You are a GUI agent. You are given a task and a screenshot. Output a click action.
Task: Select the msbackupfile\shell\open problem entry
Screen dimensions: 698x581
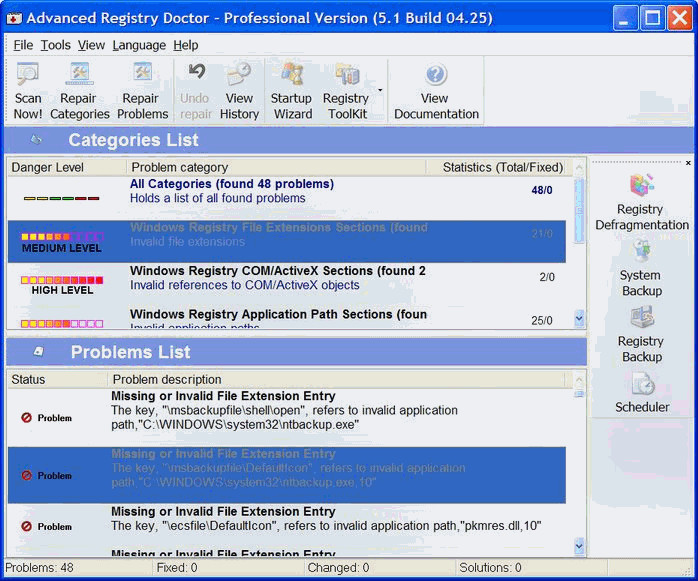coord(287,418)
